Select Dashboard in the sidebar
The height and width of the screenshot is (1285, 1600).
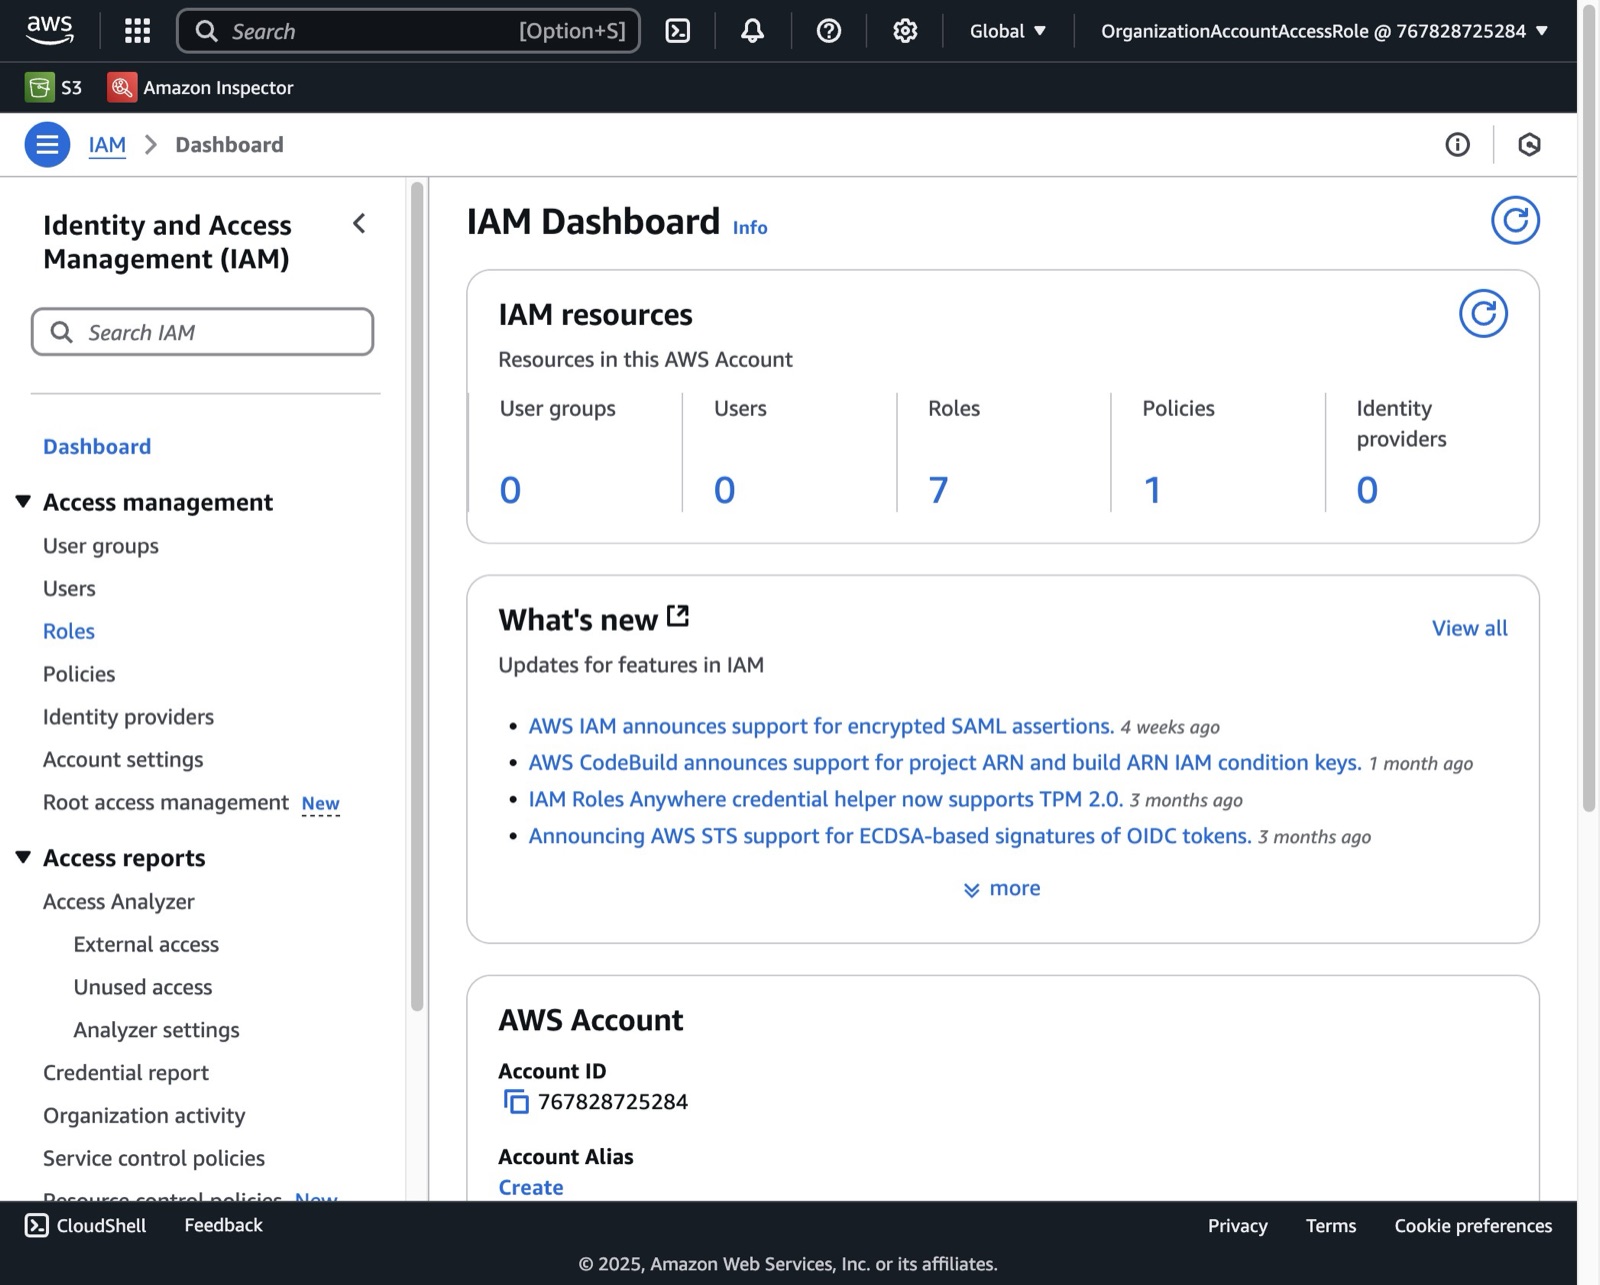[x=97, y=446]
